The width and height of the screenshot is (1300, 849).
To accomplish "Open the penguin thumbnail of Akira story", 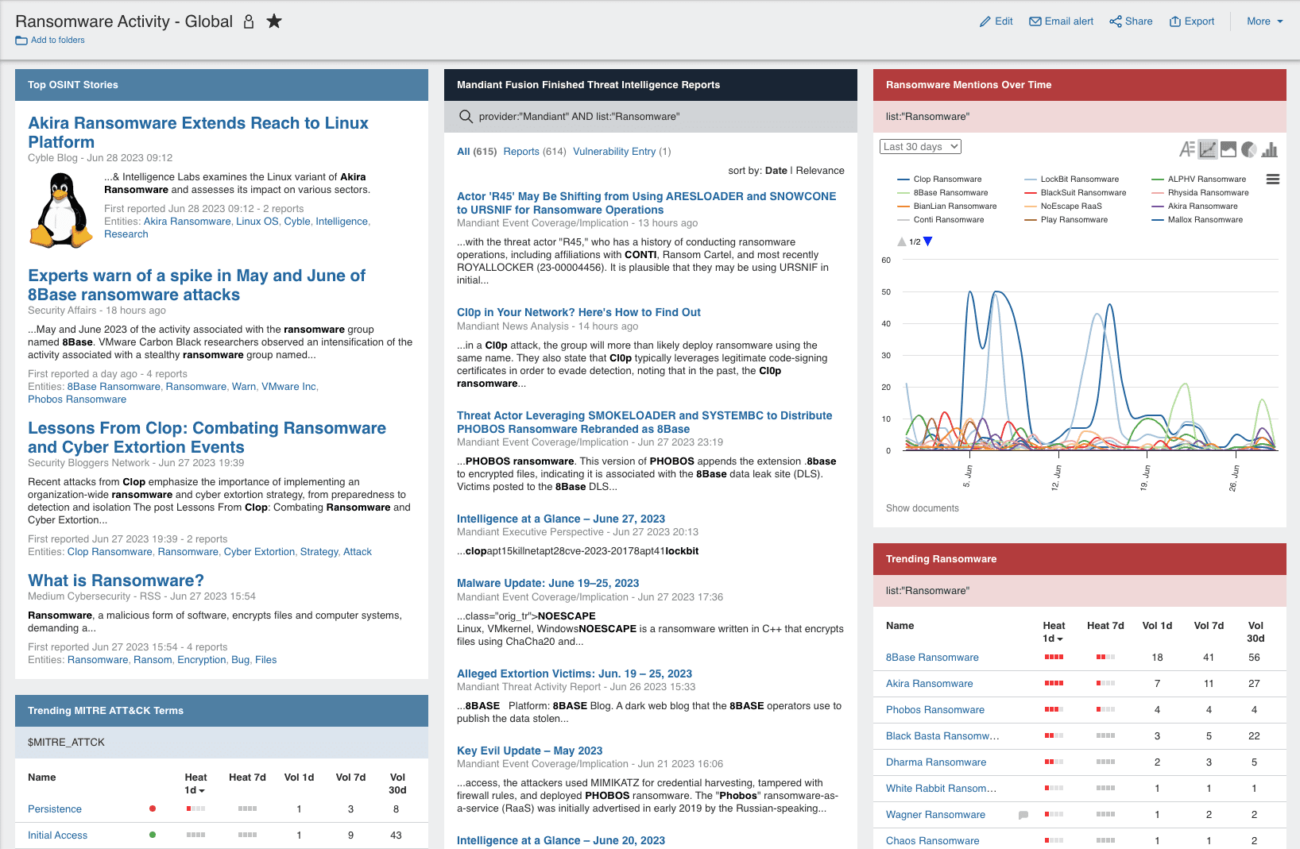I will pos(61,211).
